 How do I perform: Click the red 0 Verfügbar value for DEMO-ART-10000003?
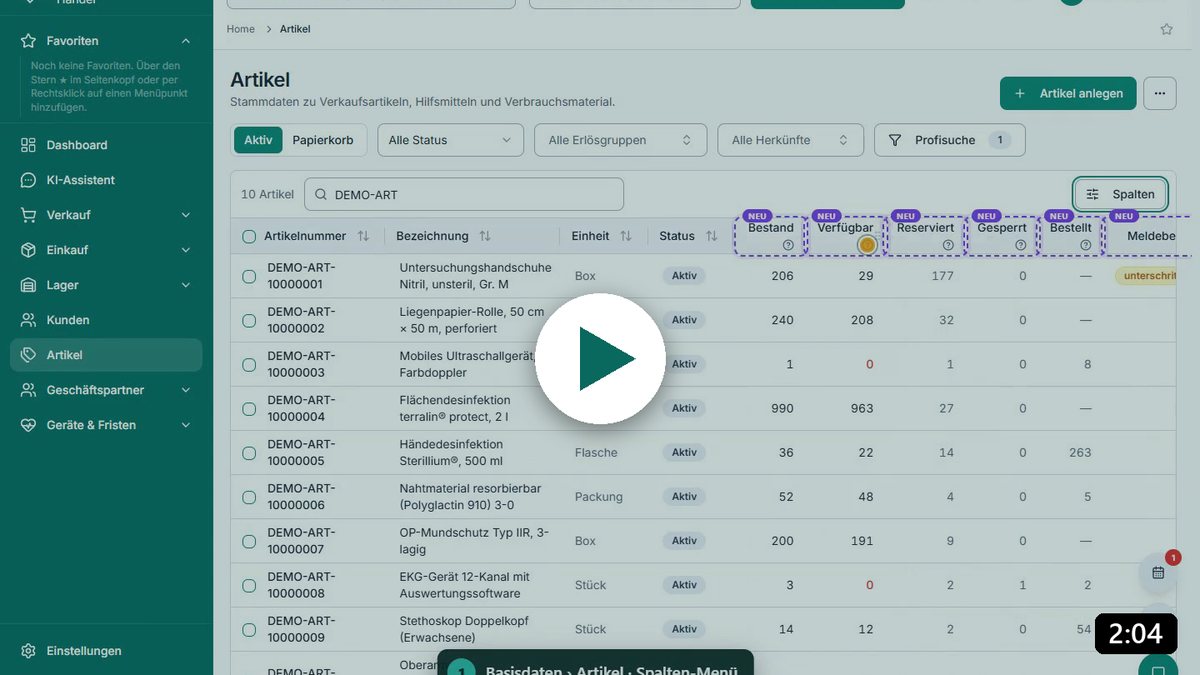click(870, 365)
